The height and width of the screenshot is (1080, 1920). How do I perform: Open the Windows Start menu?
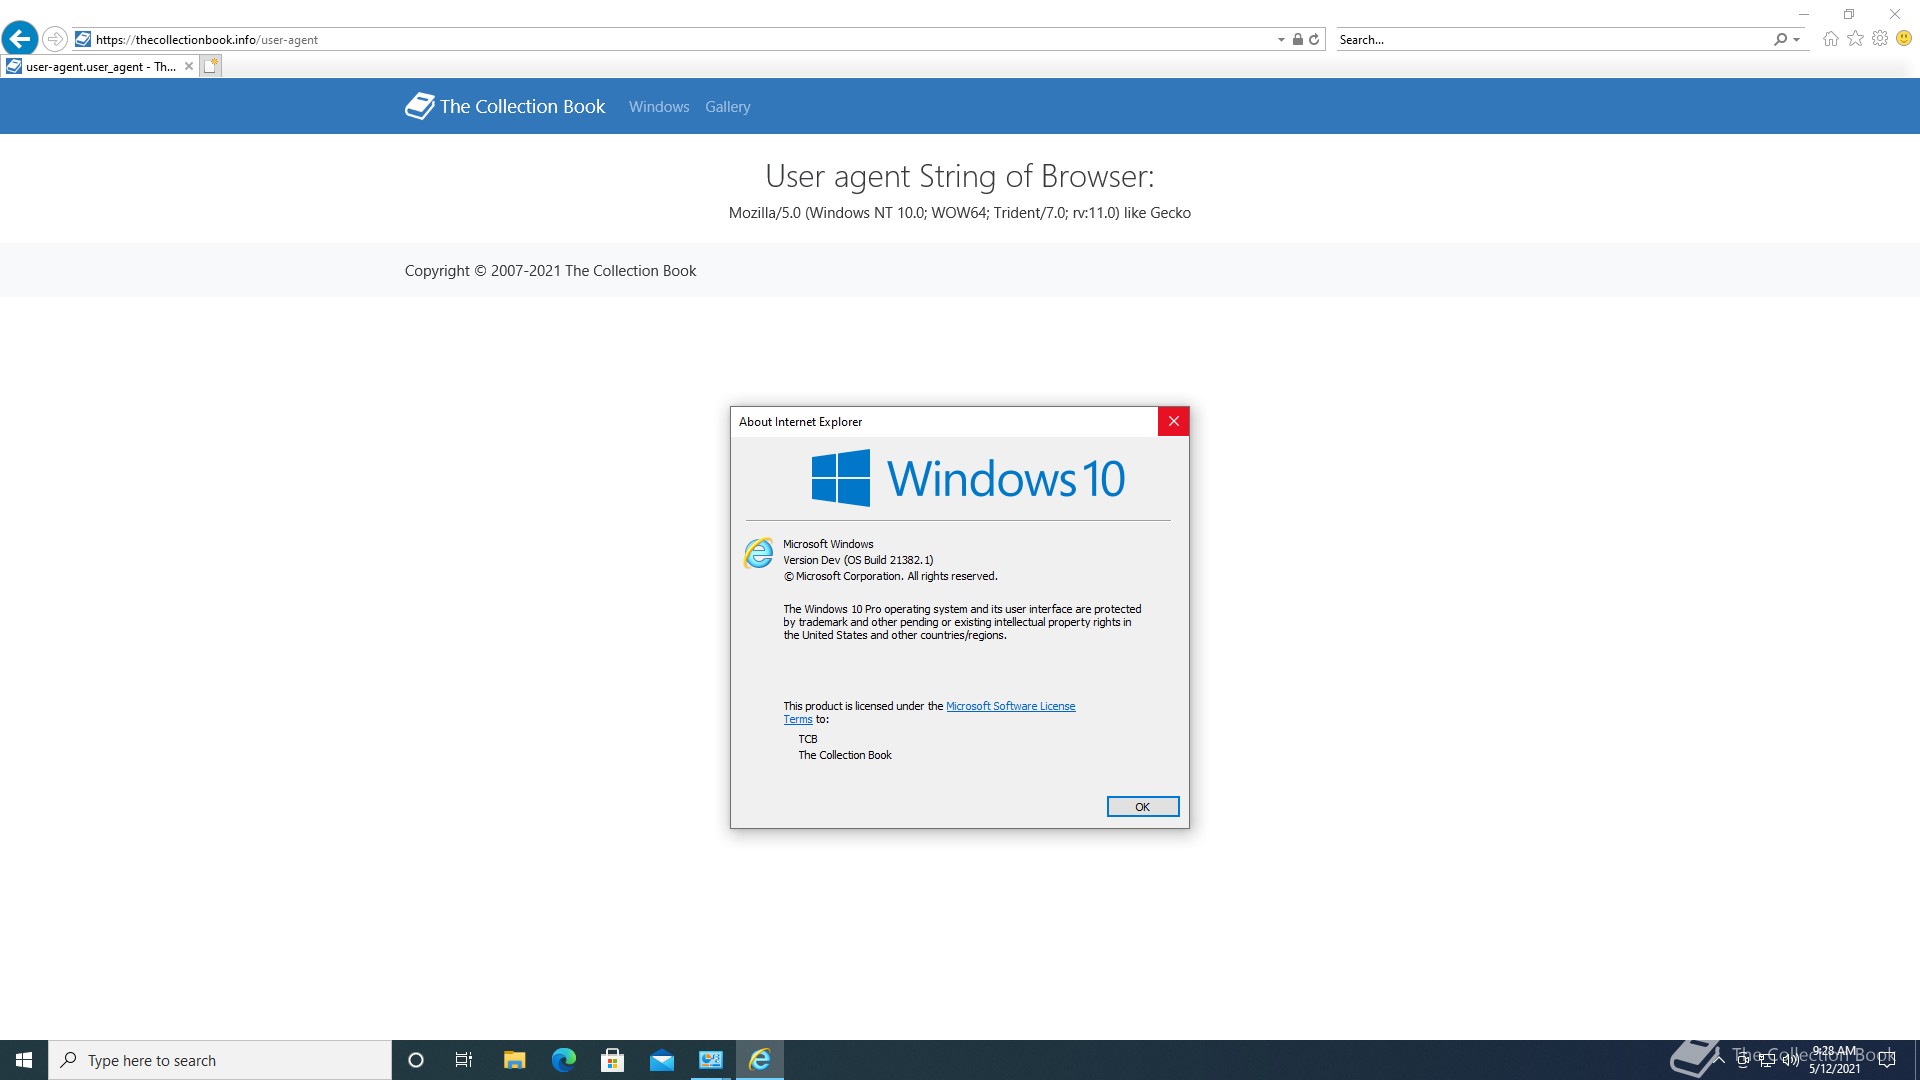(24, 1060)
